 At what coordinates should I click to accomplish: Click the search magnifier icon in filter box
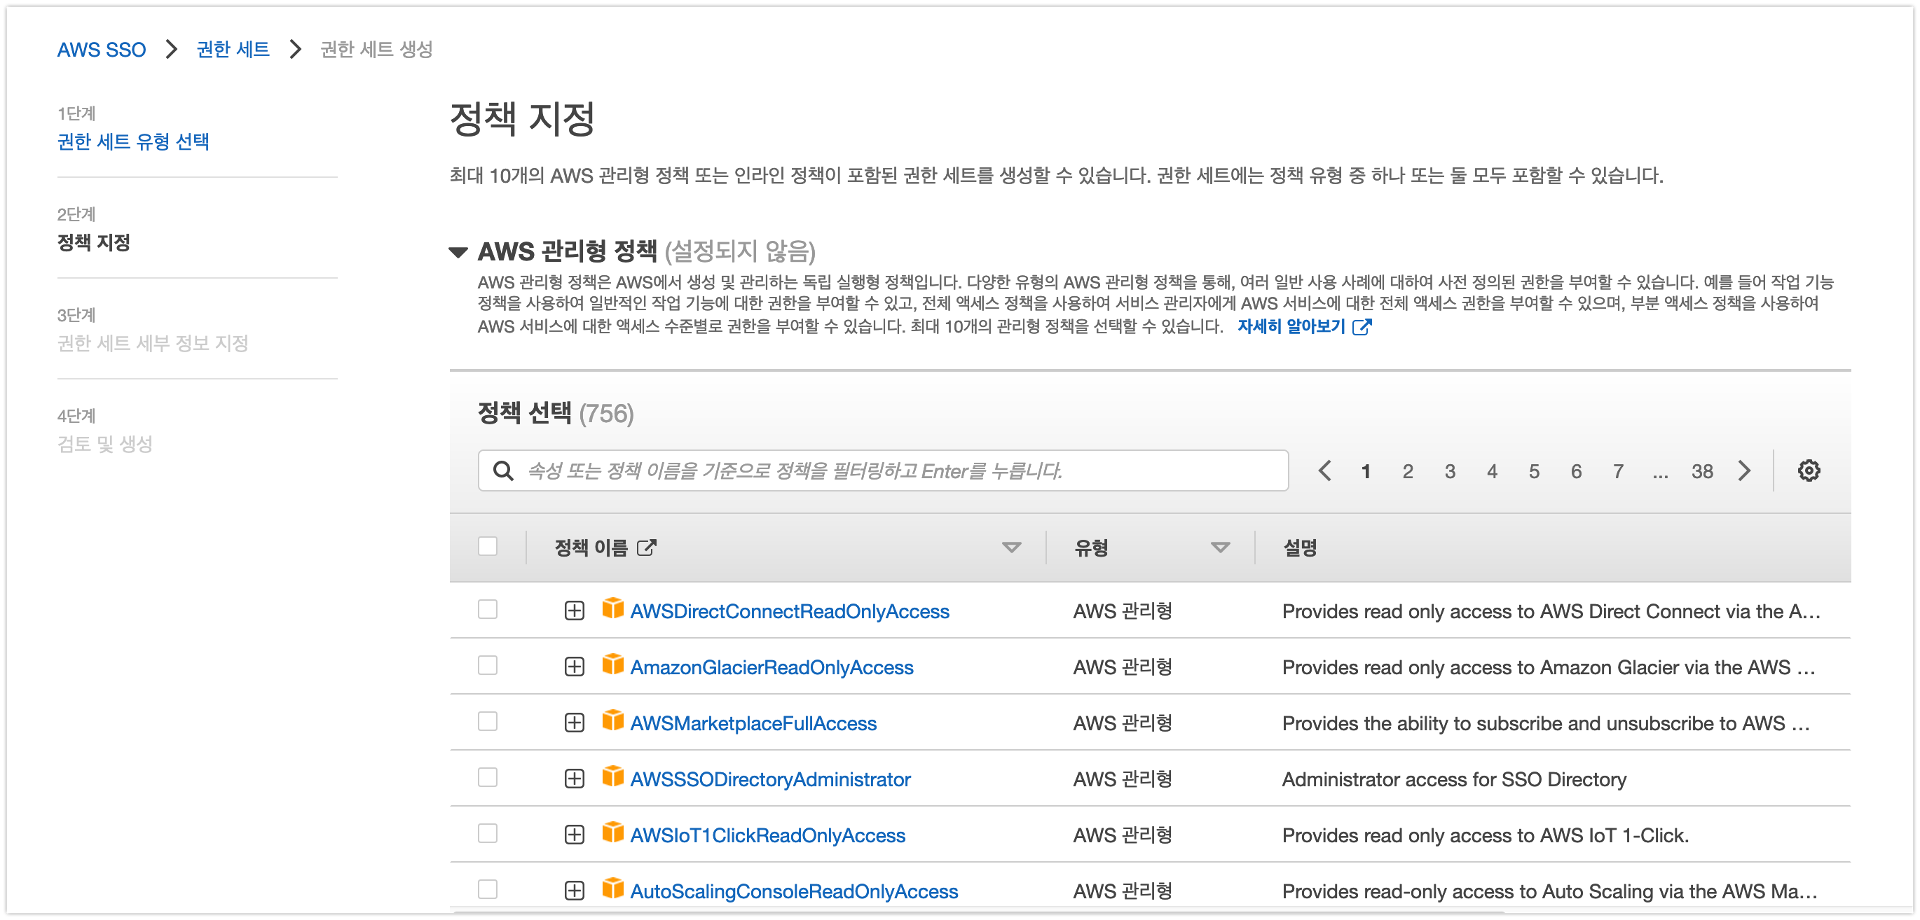click(x=503, y=471)
